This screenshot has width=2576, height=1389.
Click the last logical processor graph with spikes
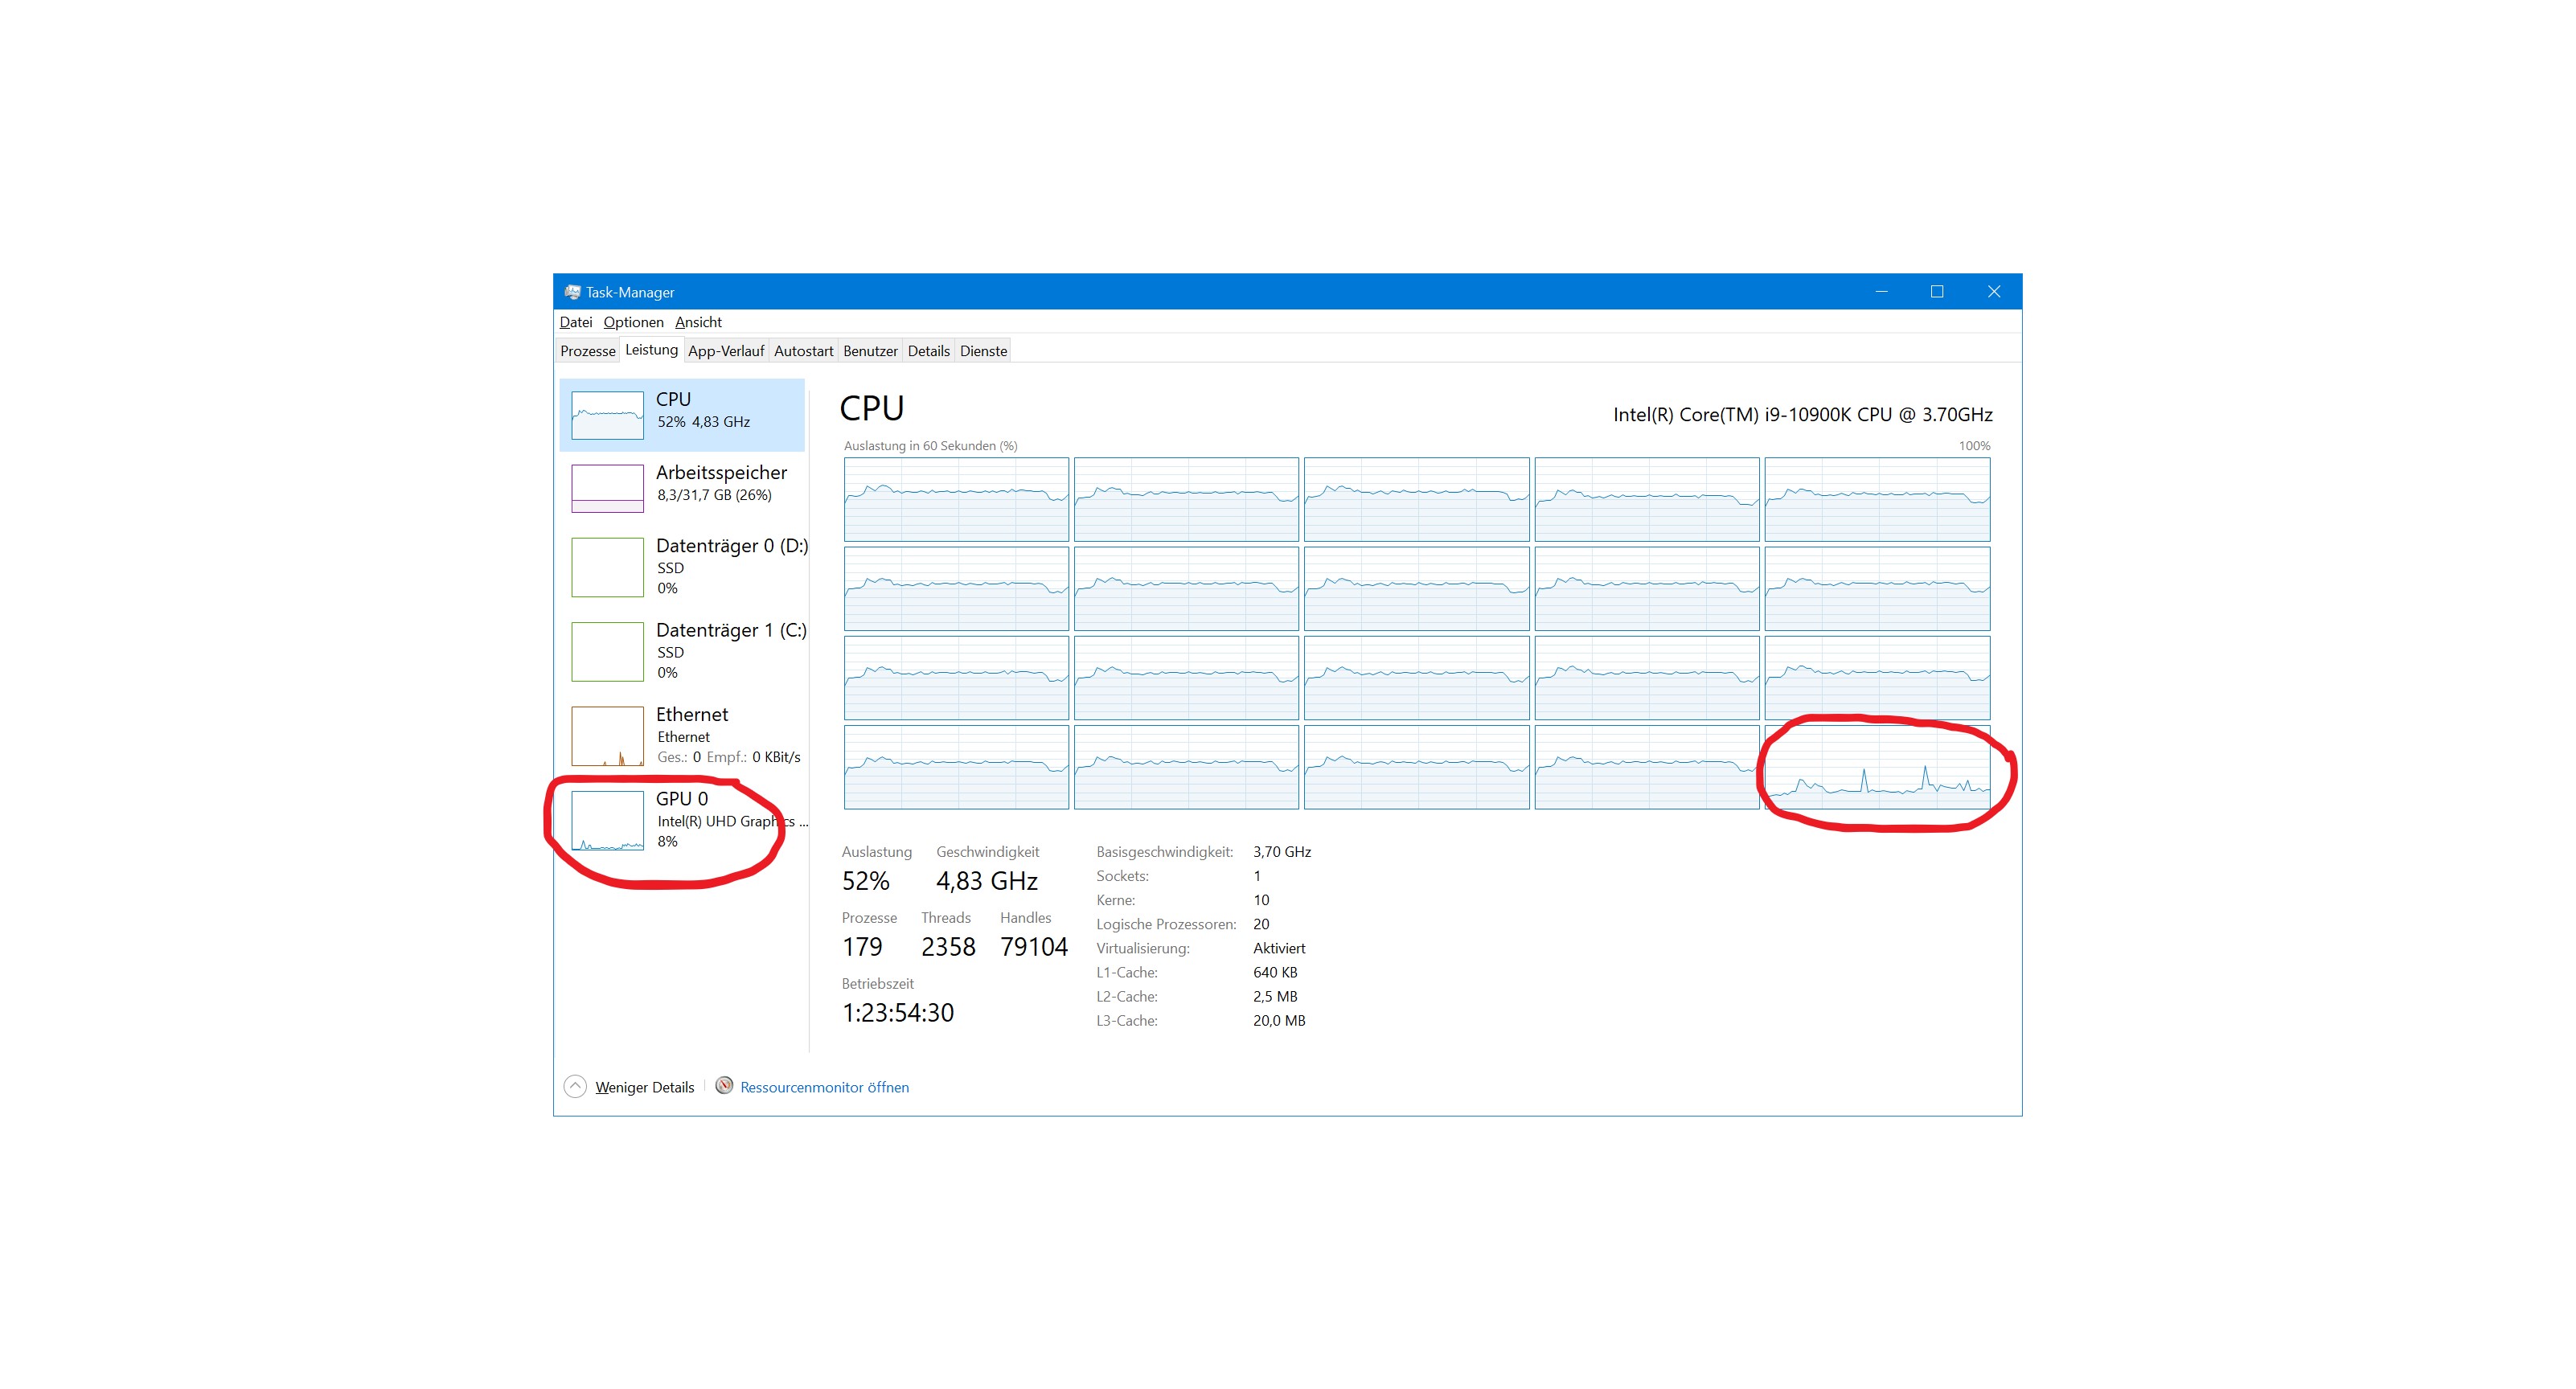(x=1877, y=767)
